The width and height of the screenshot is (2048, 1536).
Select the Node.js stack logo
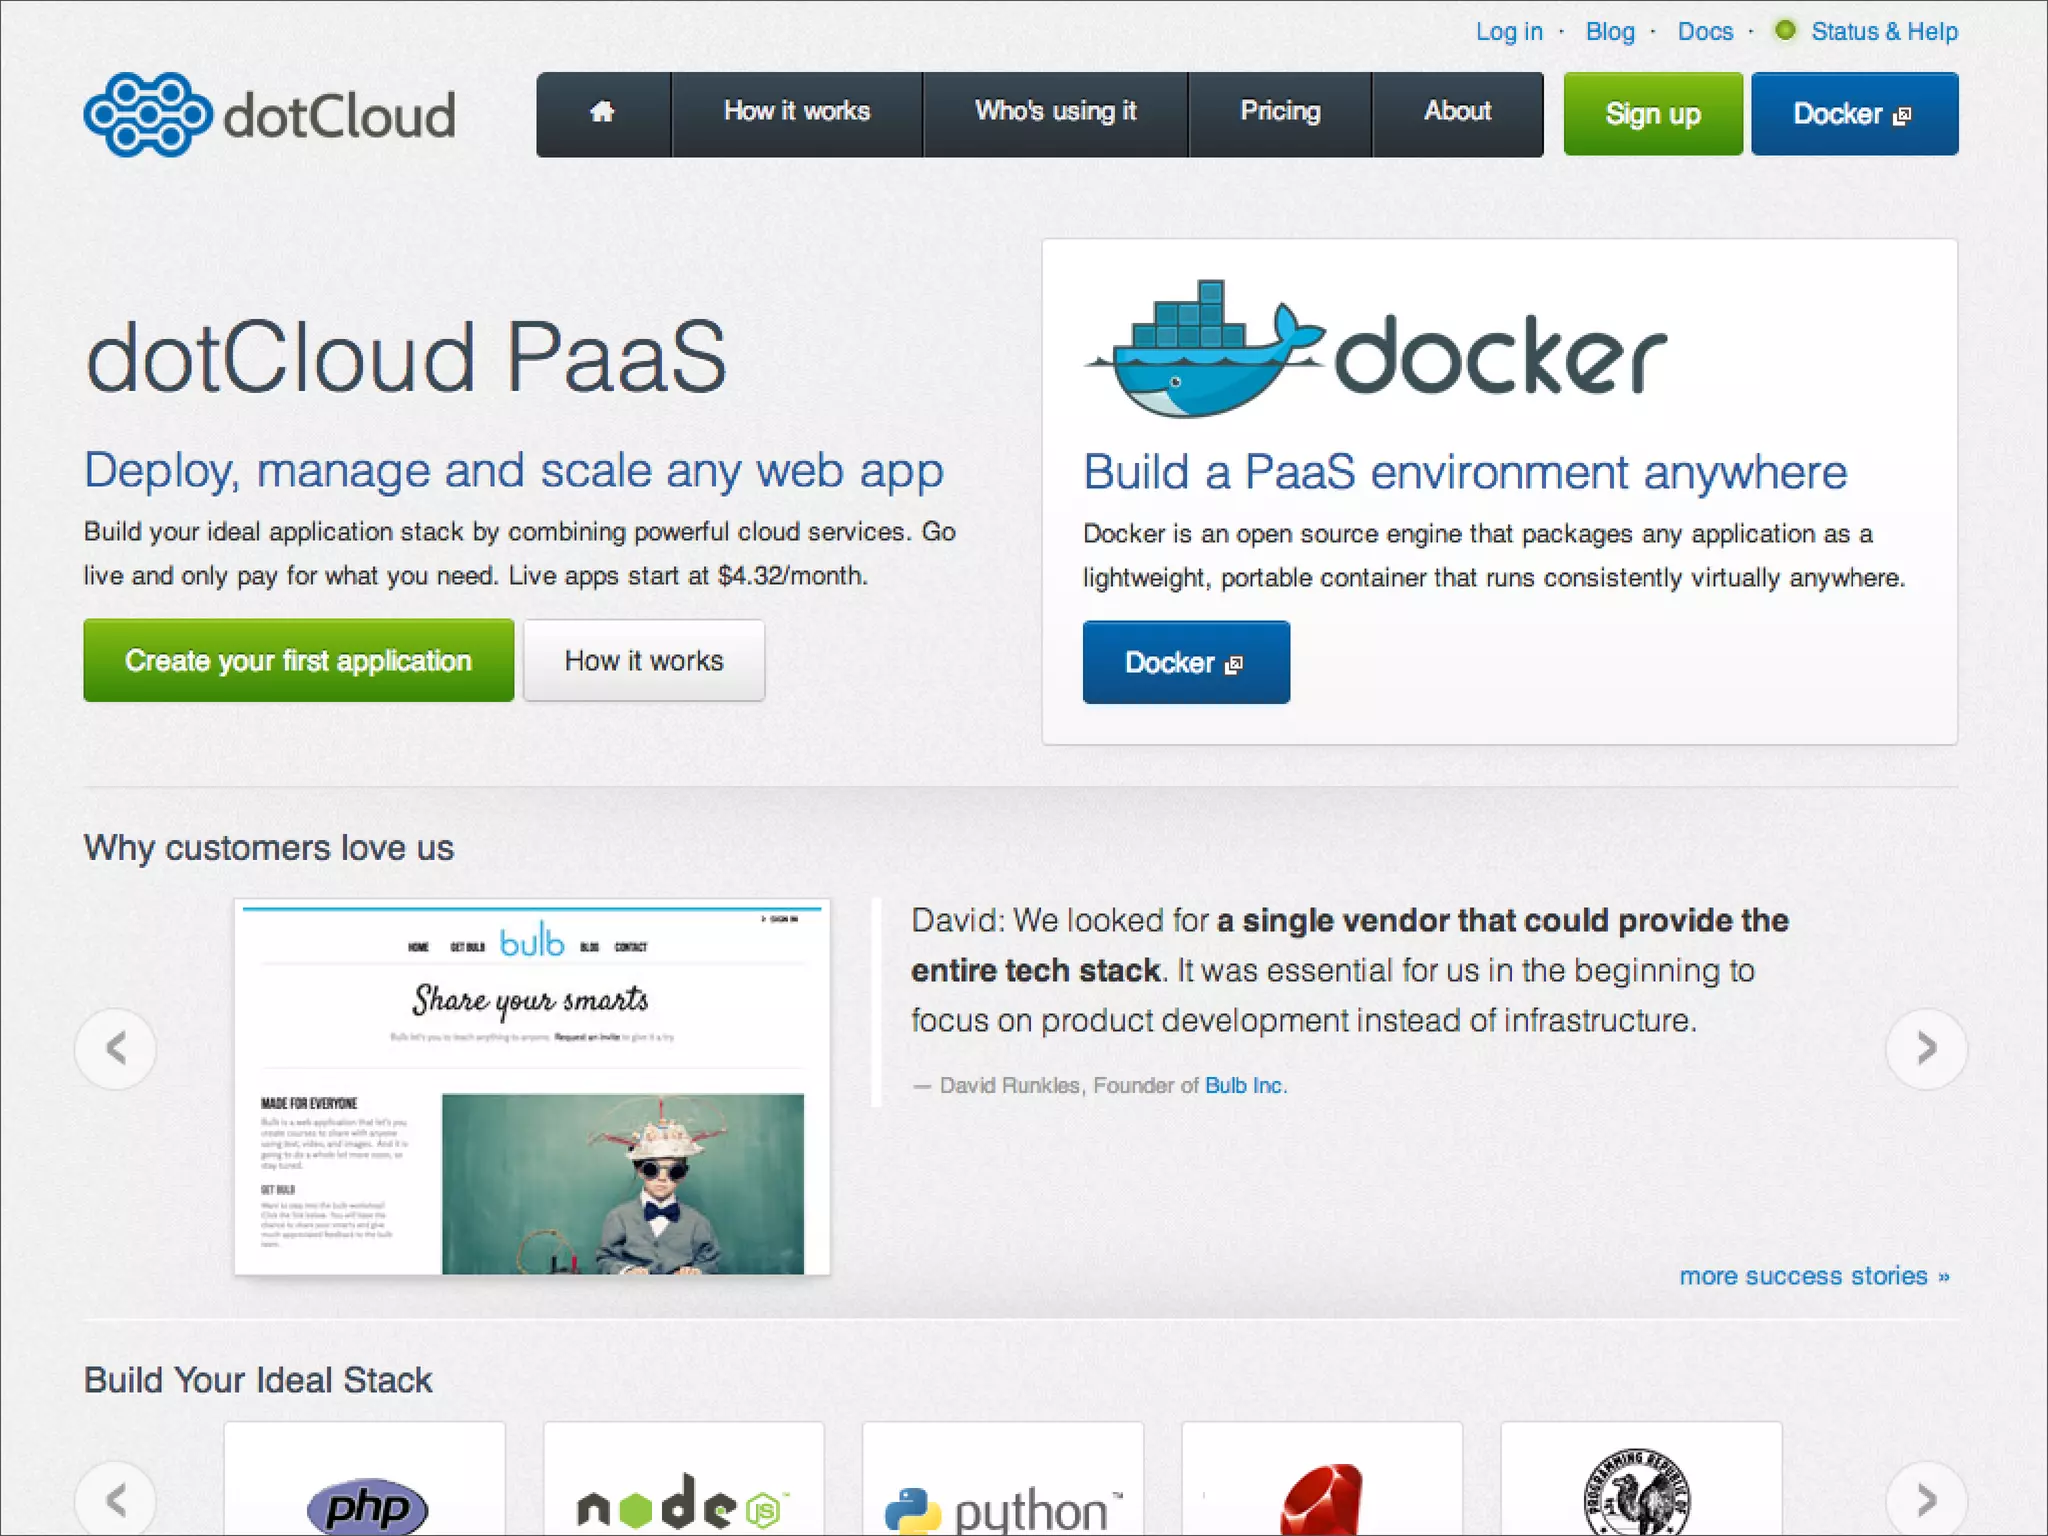point(683,1504)
